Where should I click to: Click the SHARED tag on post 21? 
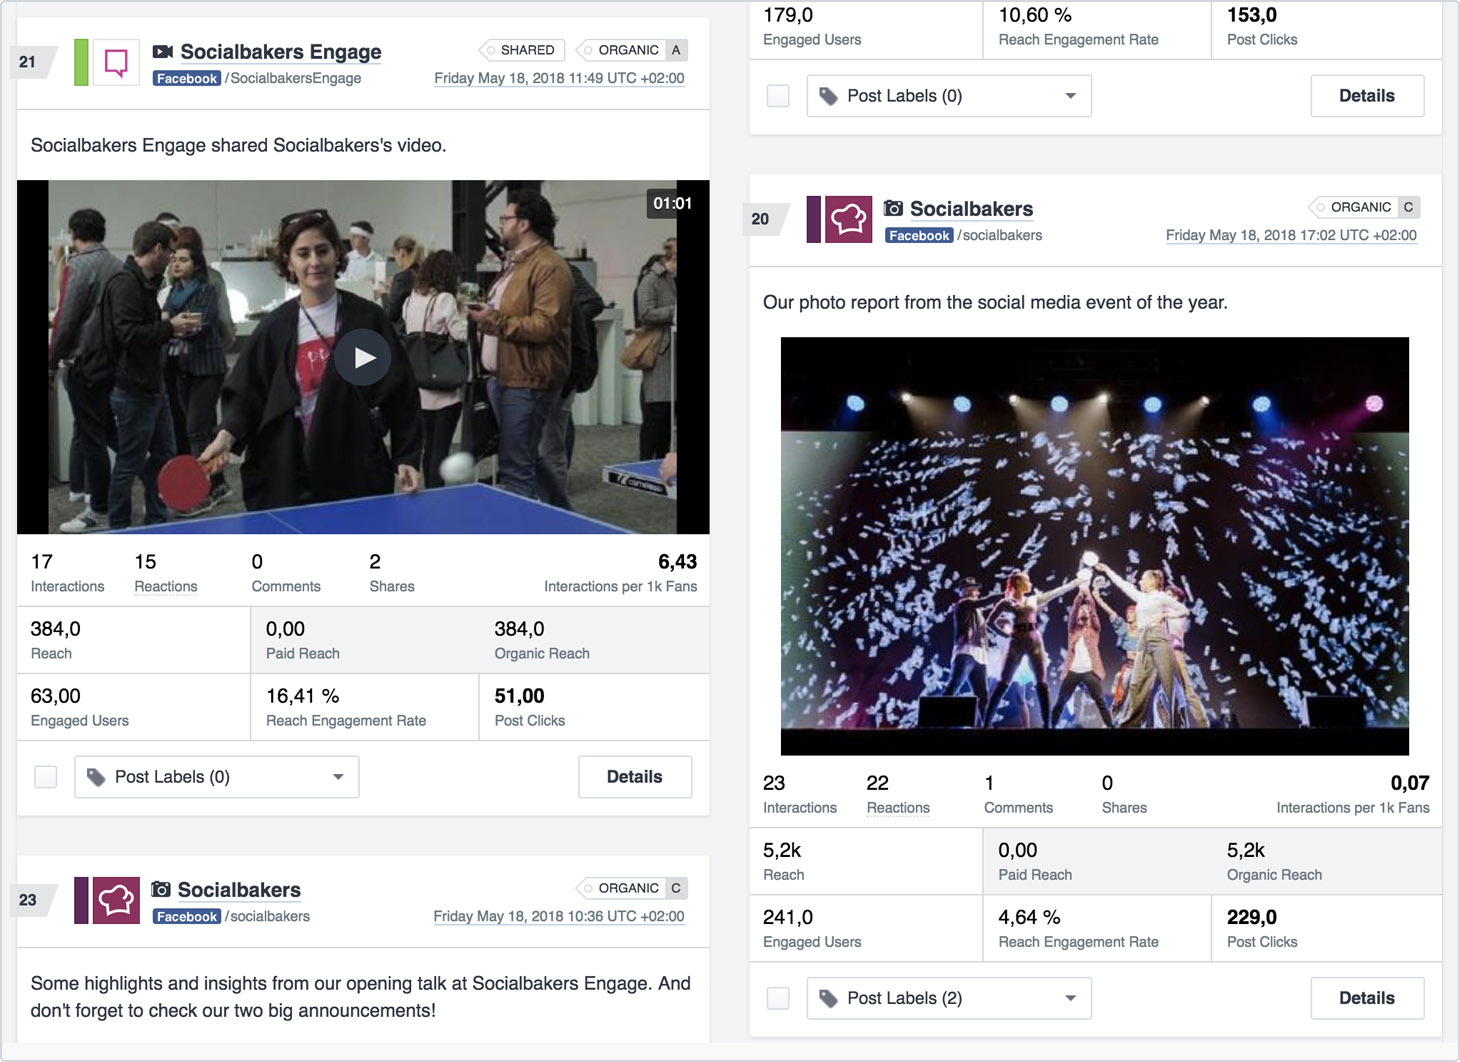coord(522,50)
